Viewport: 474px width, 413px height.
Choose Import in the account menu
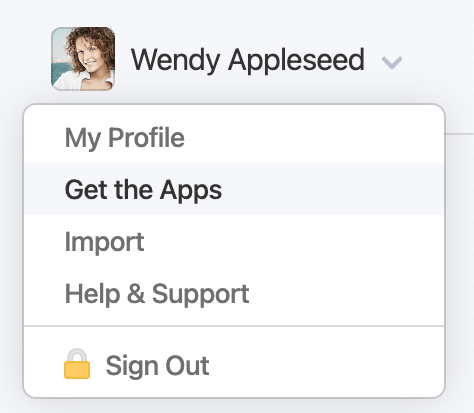234,241
